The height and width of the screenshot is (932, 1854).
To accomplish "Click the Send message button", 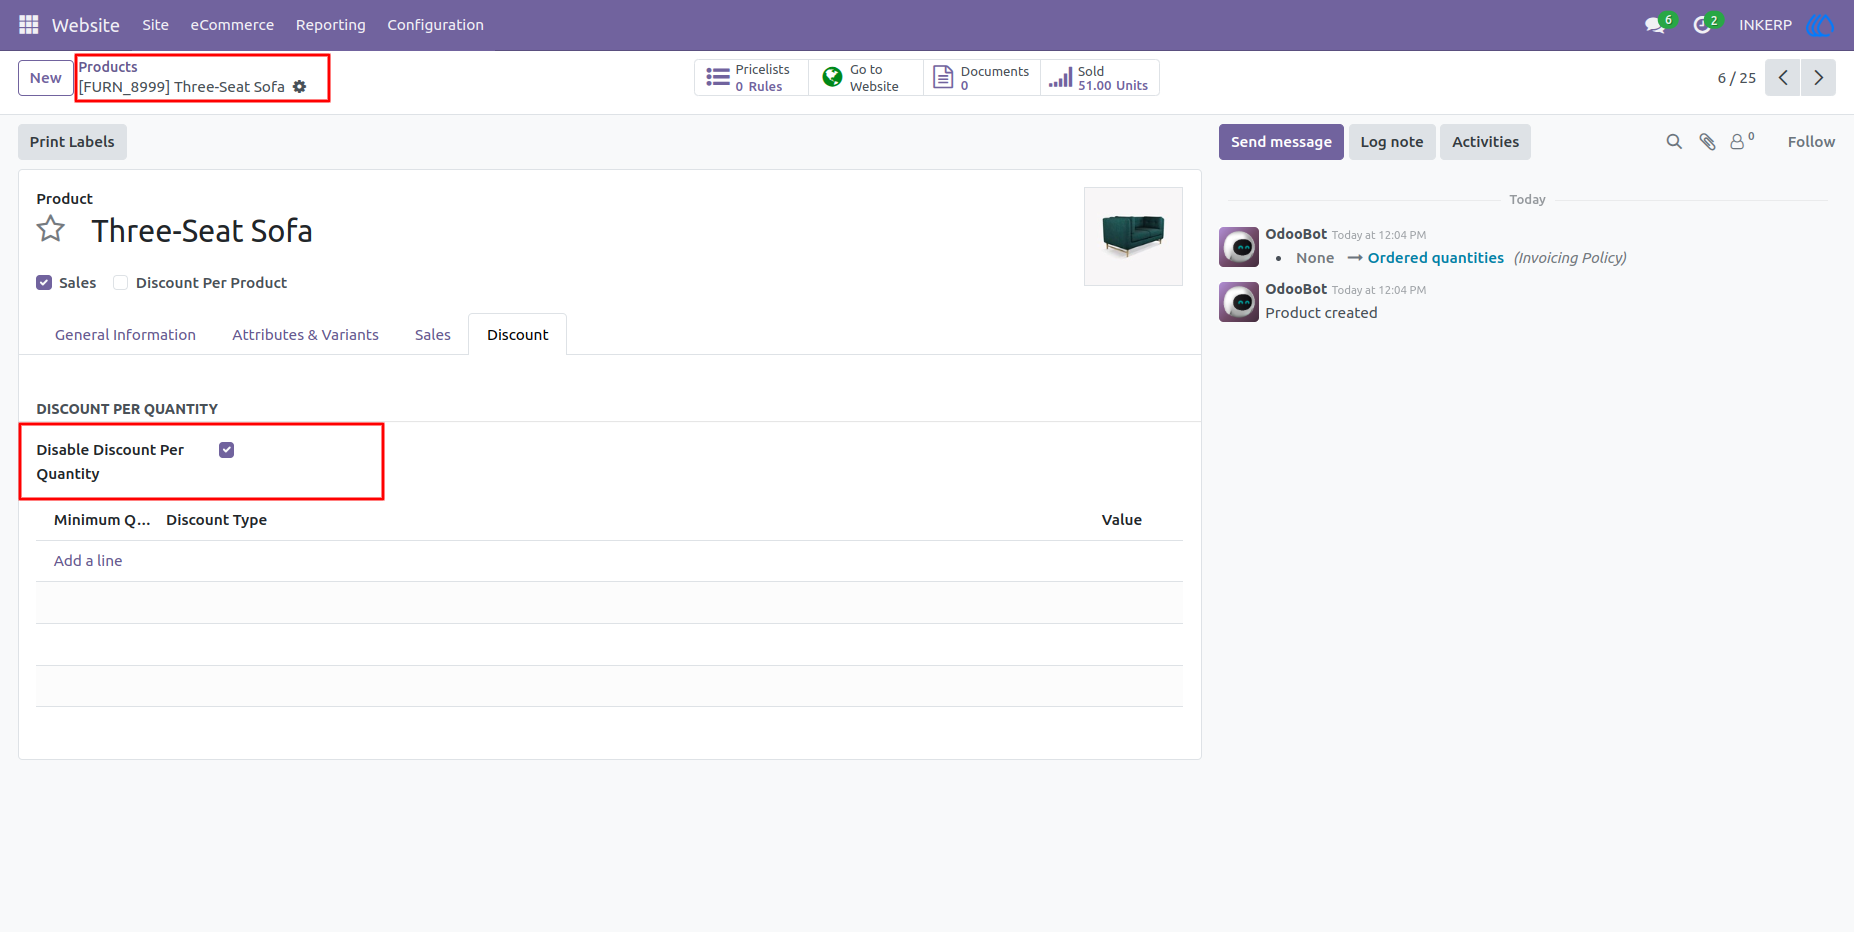I will click(x=1281, y=142).
